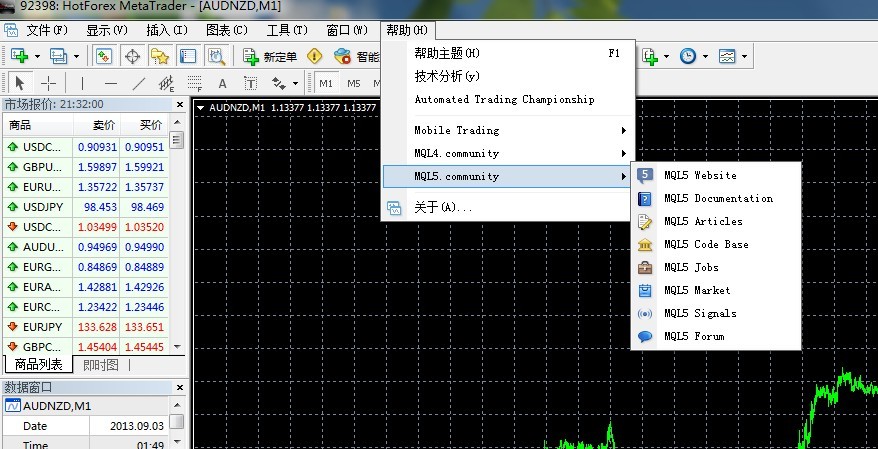Click market watch scrollbar down arrow
Viewport: 878px width, 449px height.
coord(177,347)
